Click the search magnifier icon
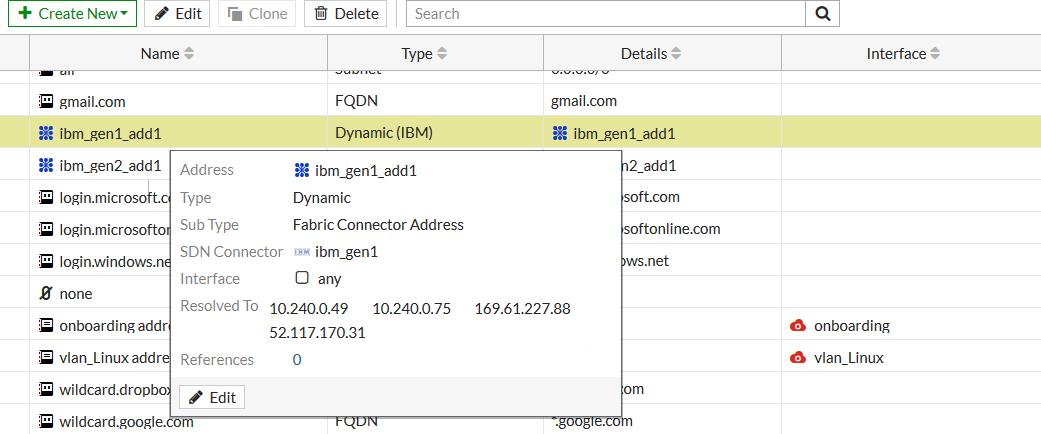 tap(822, 14)
